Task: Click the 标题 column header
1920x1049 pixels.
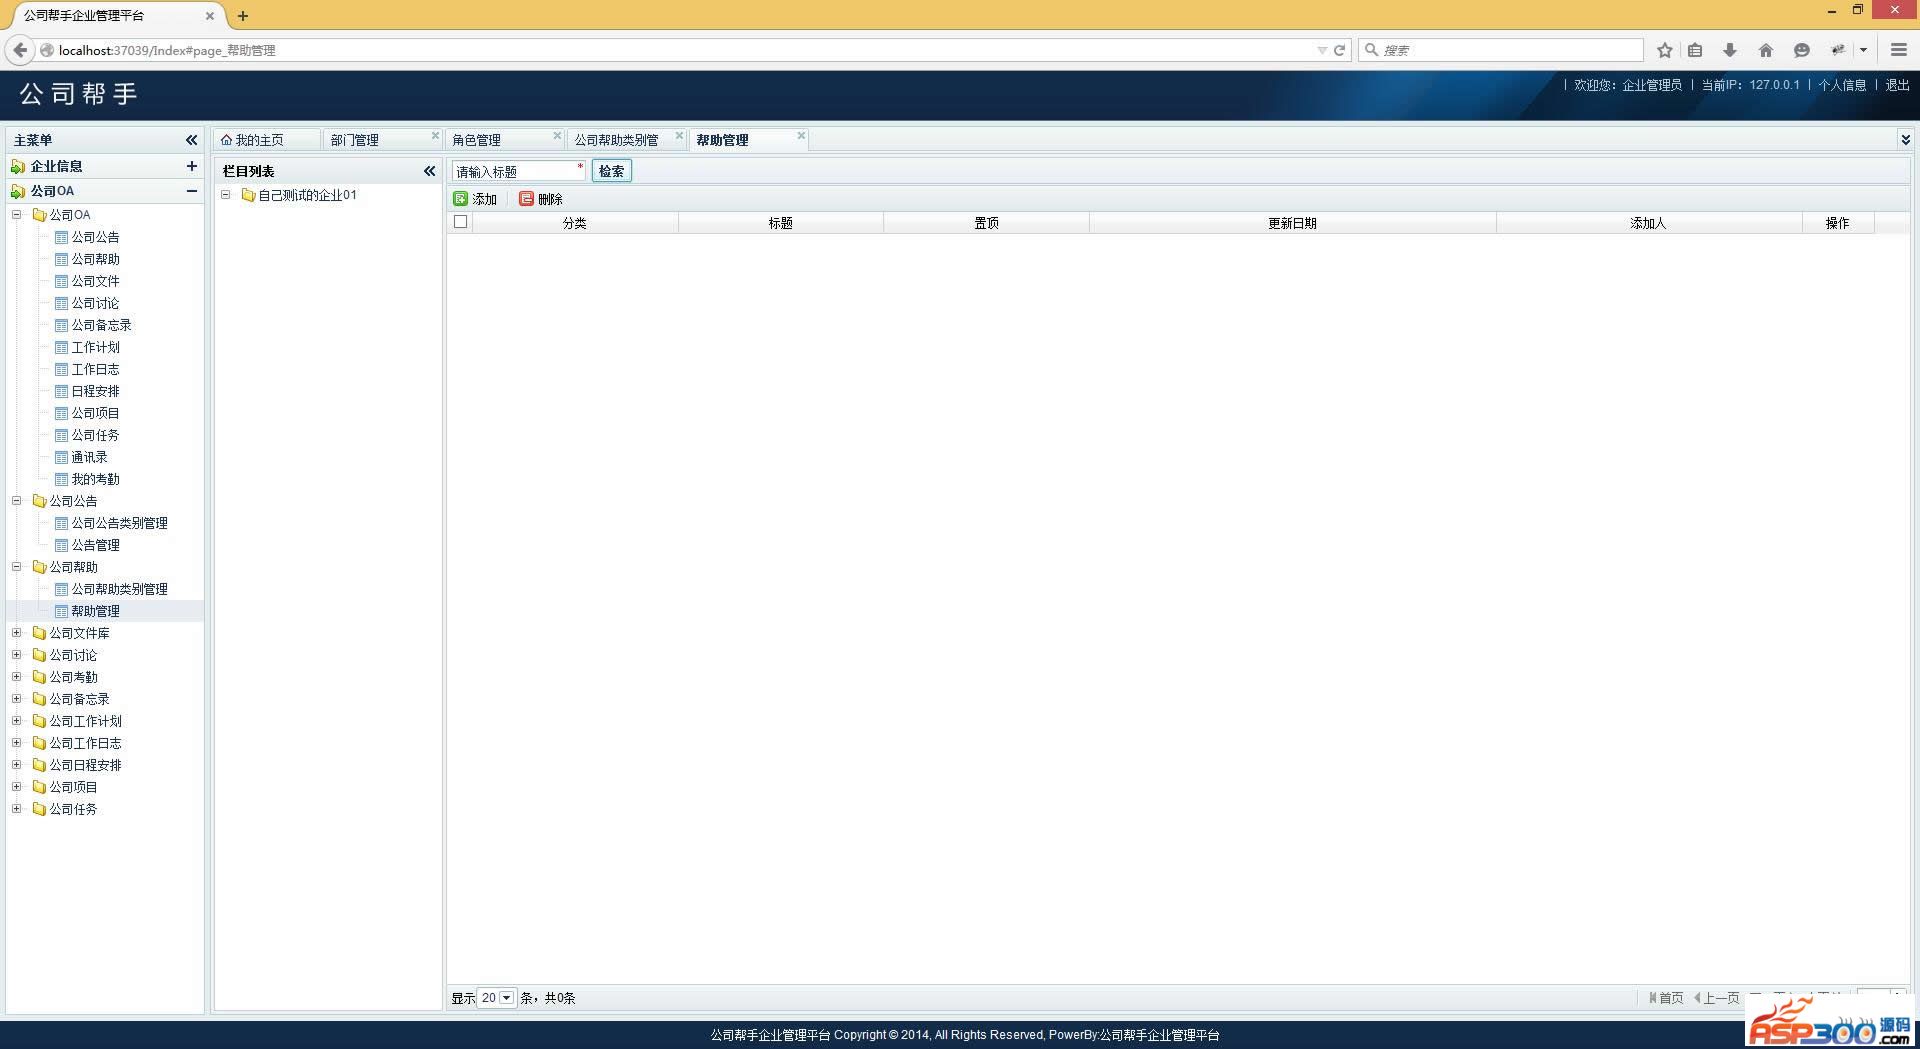Action: [780, 223]
